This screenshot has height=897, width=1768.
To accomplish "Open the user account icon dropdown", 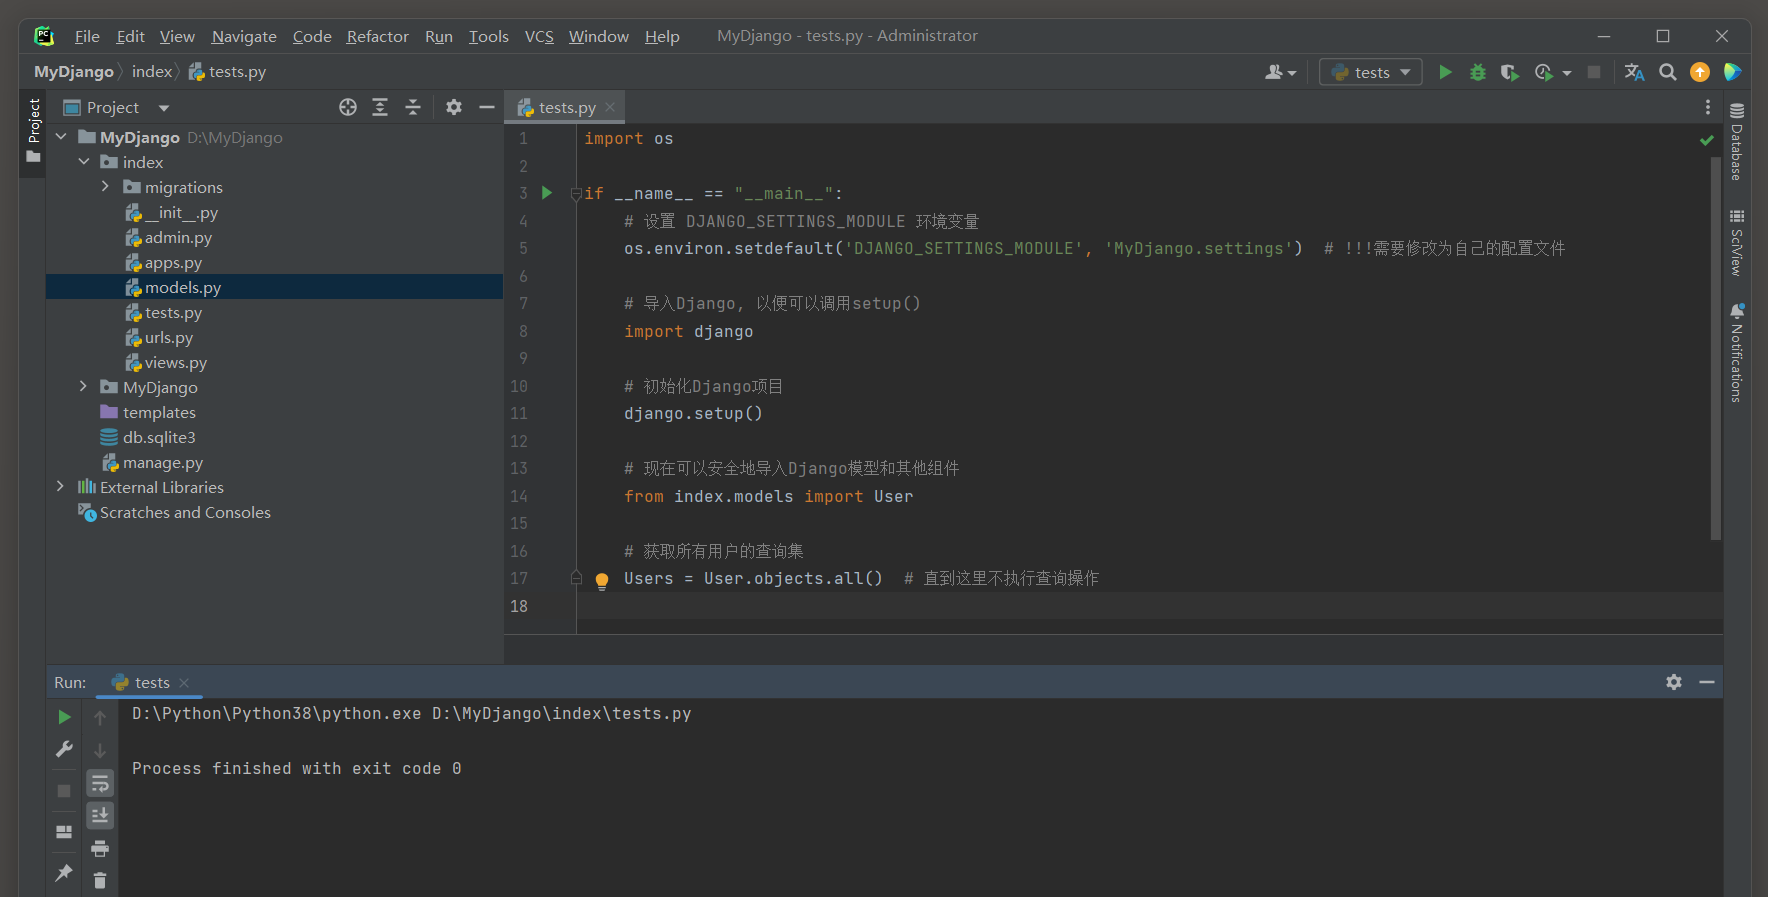I will pos(1280,72).
